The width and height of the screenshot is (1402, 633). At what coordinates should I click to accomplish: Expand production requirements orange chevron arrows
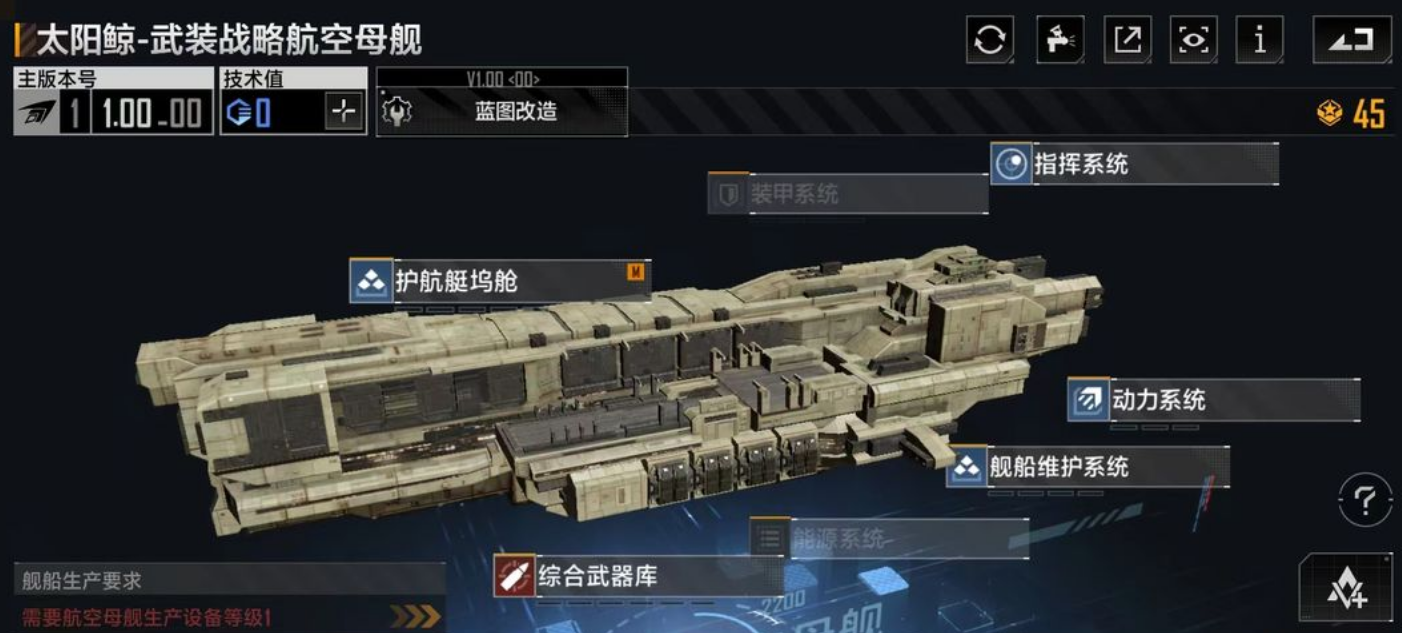point(415,616)
